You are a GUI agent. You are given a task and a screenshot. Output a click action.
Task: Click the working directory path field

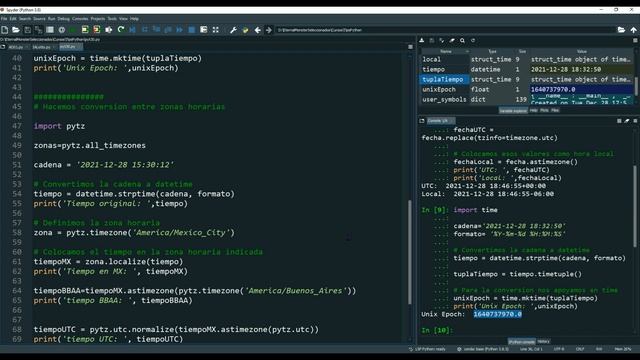446,30
